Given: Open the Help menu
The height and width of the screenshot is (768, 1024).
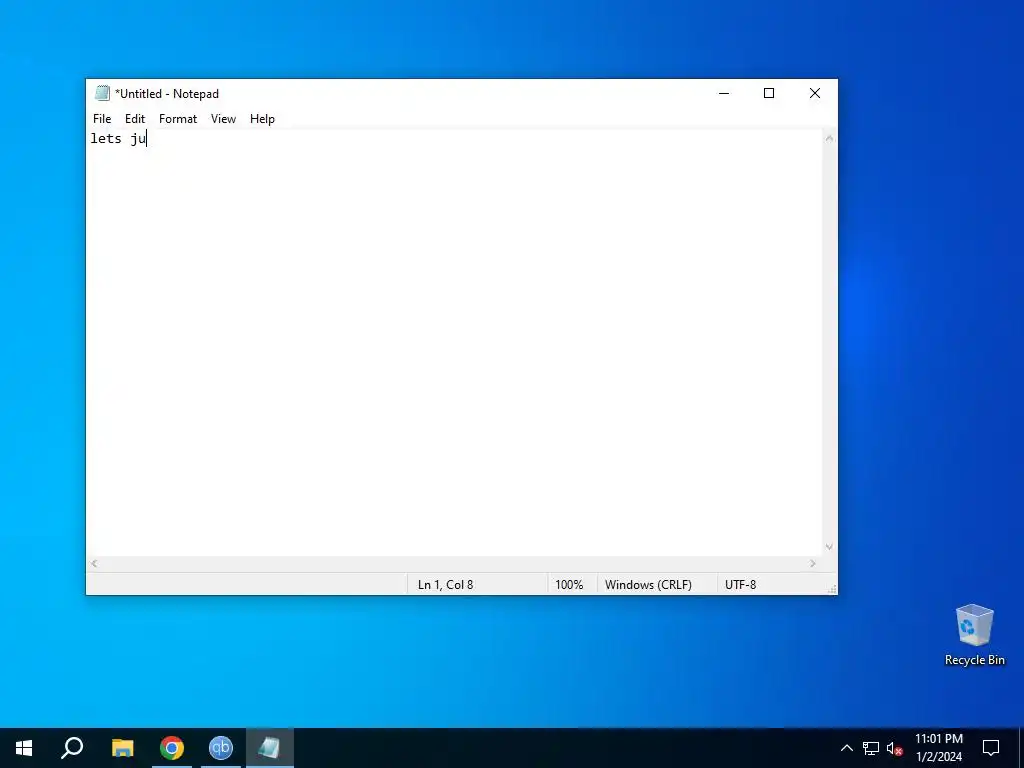Looking at the screenshot, I should click(262, 119).
